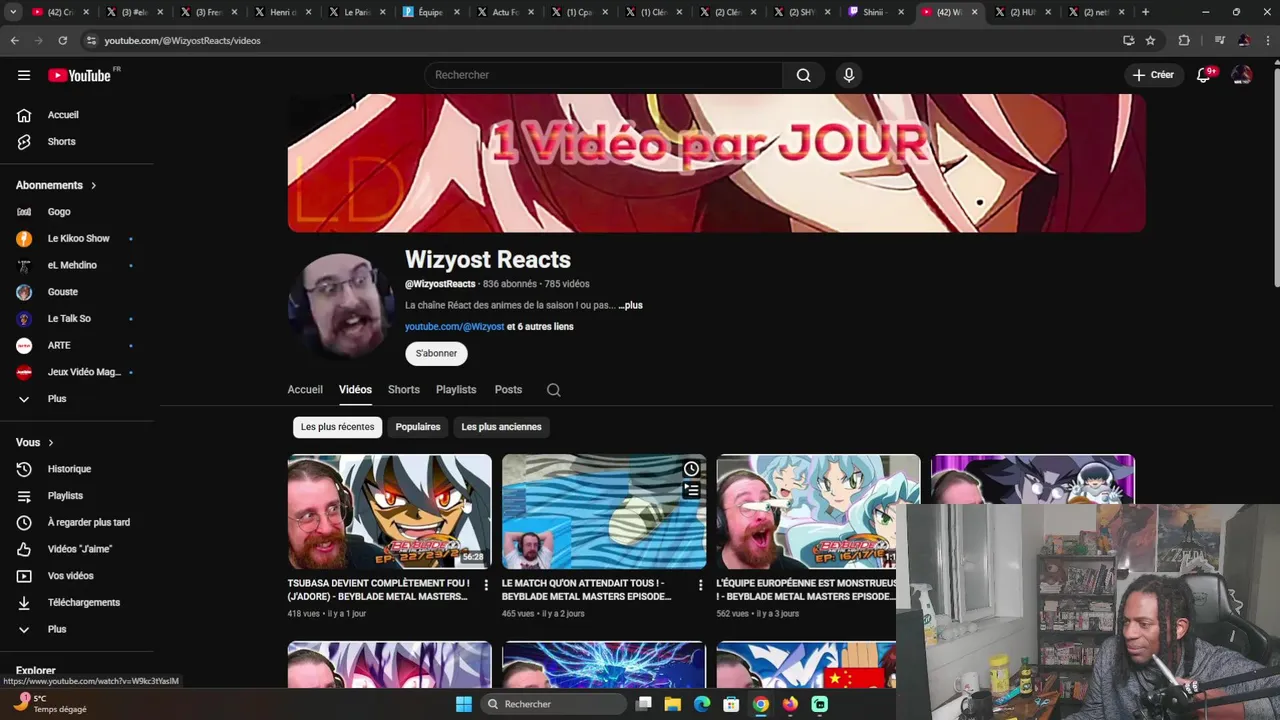
Task: Open the YouTube hamburger guide menu
Action: click(x=24, y=75)
